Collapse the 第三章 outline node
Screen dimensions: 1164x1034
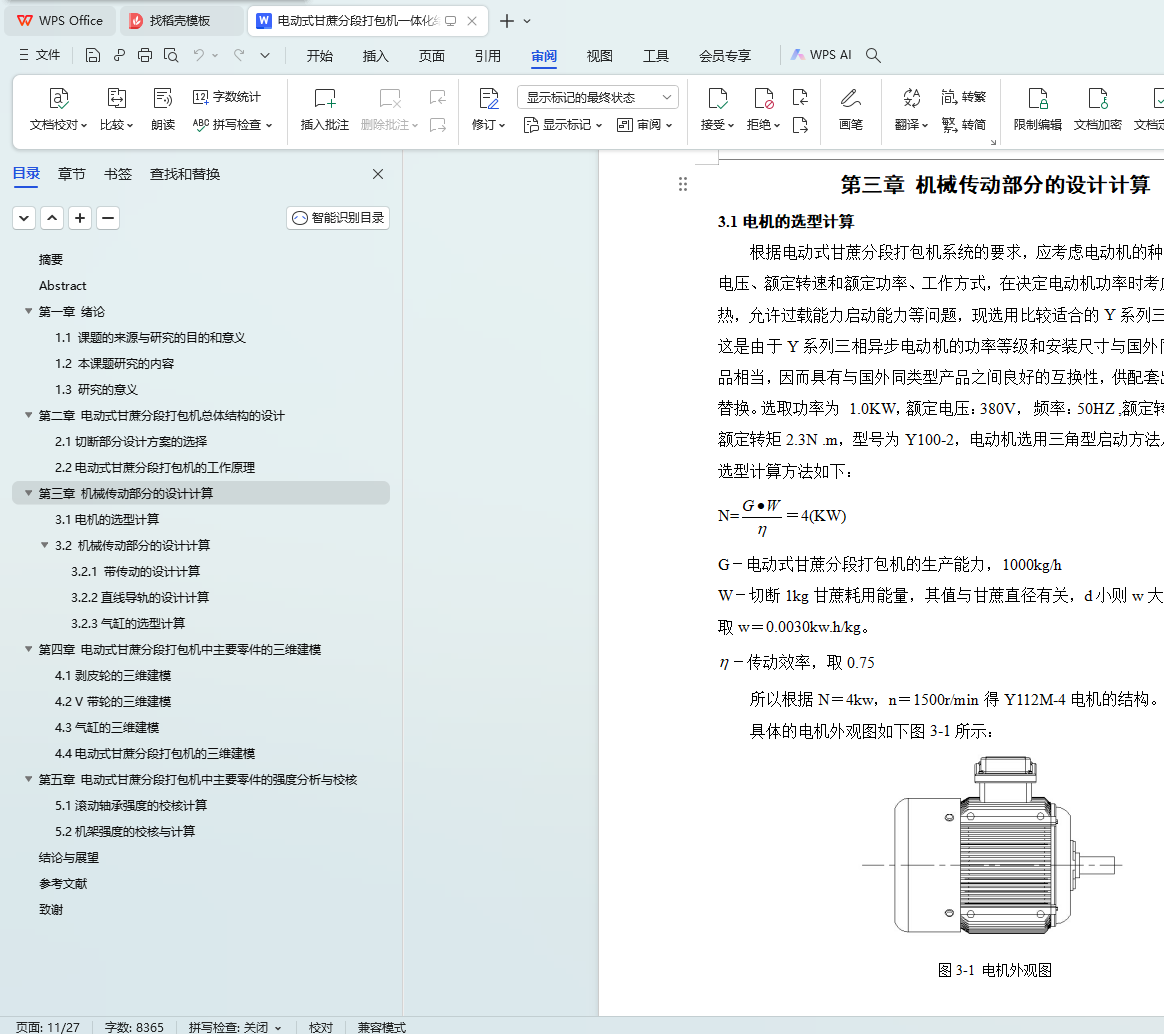coord(28,494)
